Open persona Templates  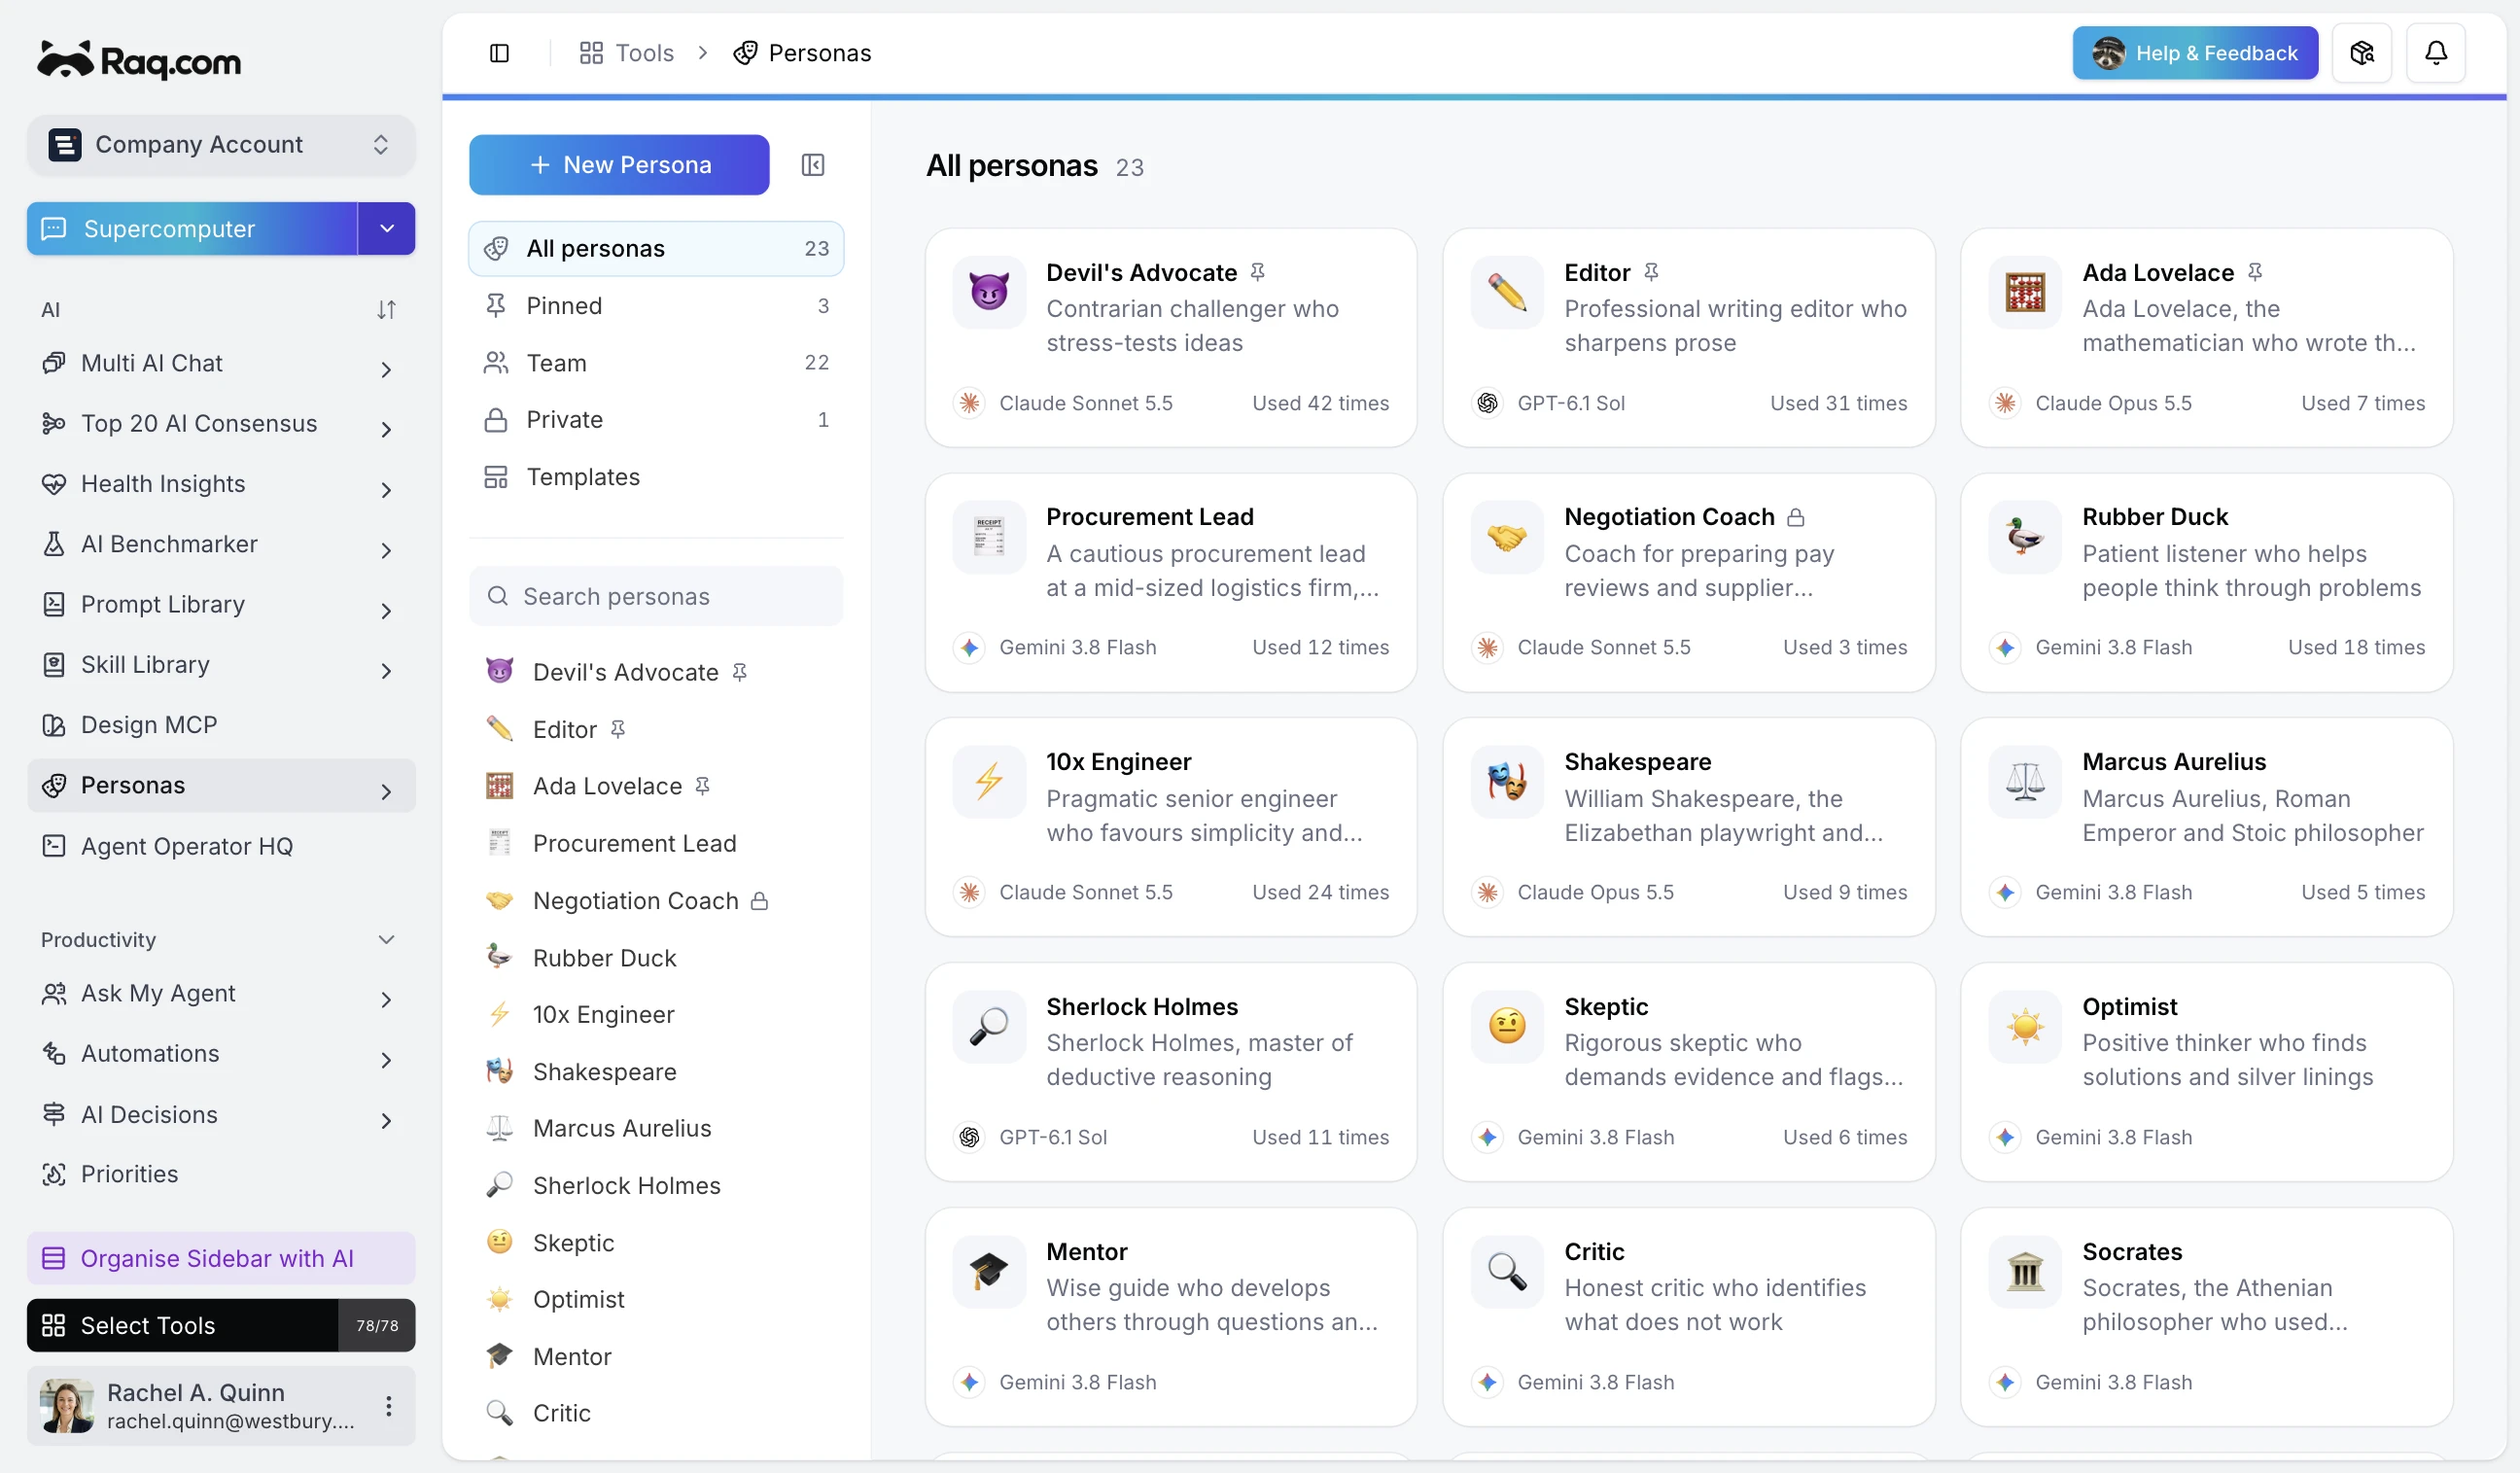[656, 477]
